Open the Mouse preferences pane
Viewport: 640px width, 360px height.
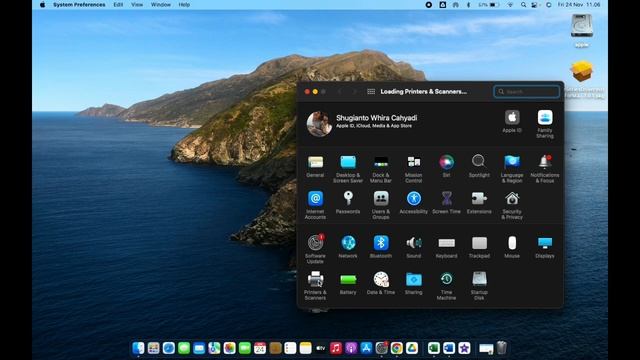[512, 243]
